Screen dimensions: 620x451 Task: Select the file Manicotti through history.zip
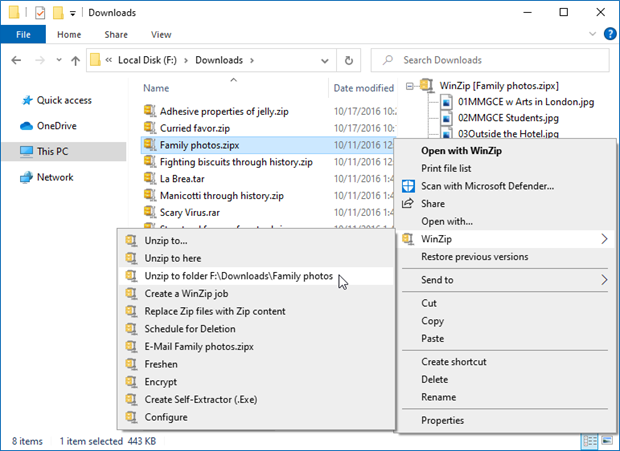click(x=221, y=195)
